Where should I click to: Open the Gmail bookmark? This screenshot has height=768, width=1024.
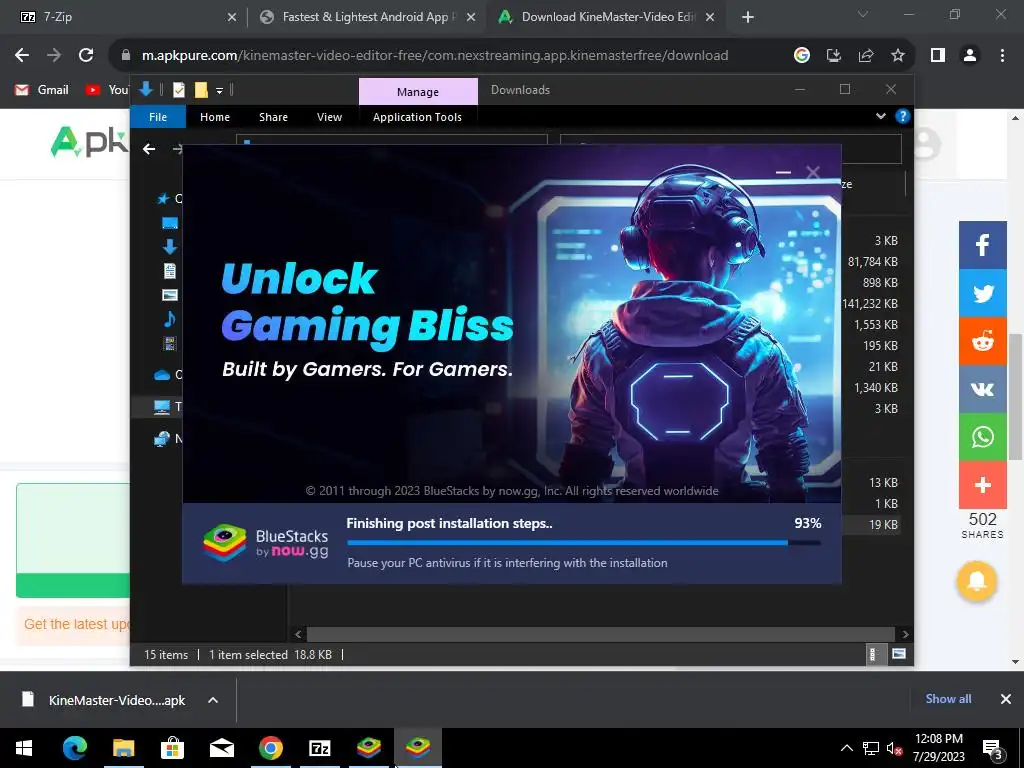click(x=42, y=90)
